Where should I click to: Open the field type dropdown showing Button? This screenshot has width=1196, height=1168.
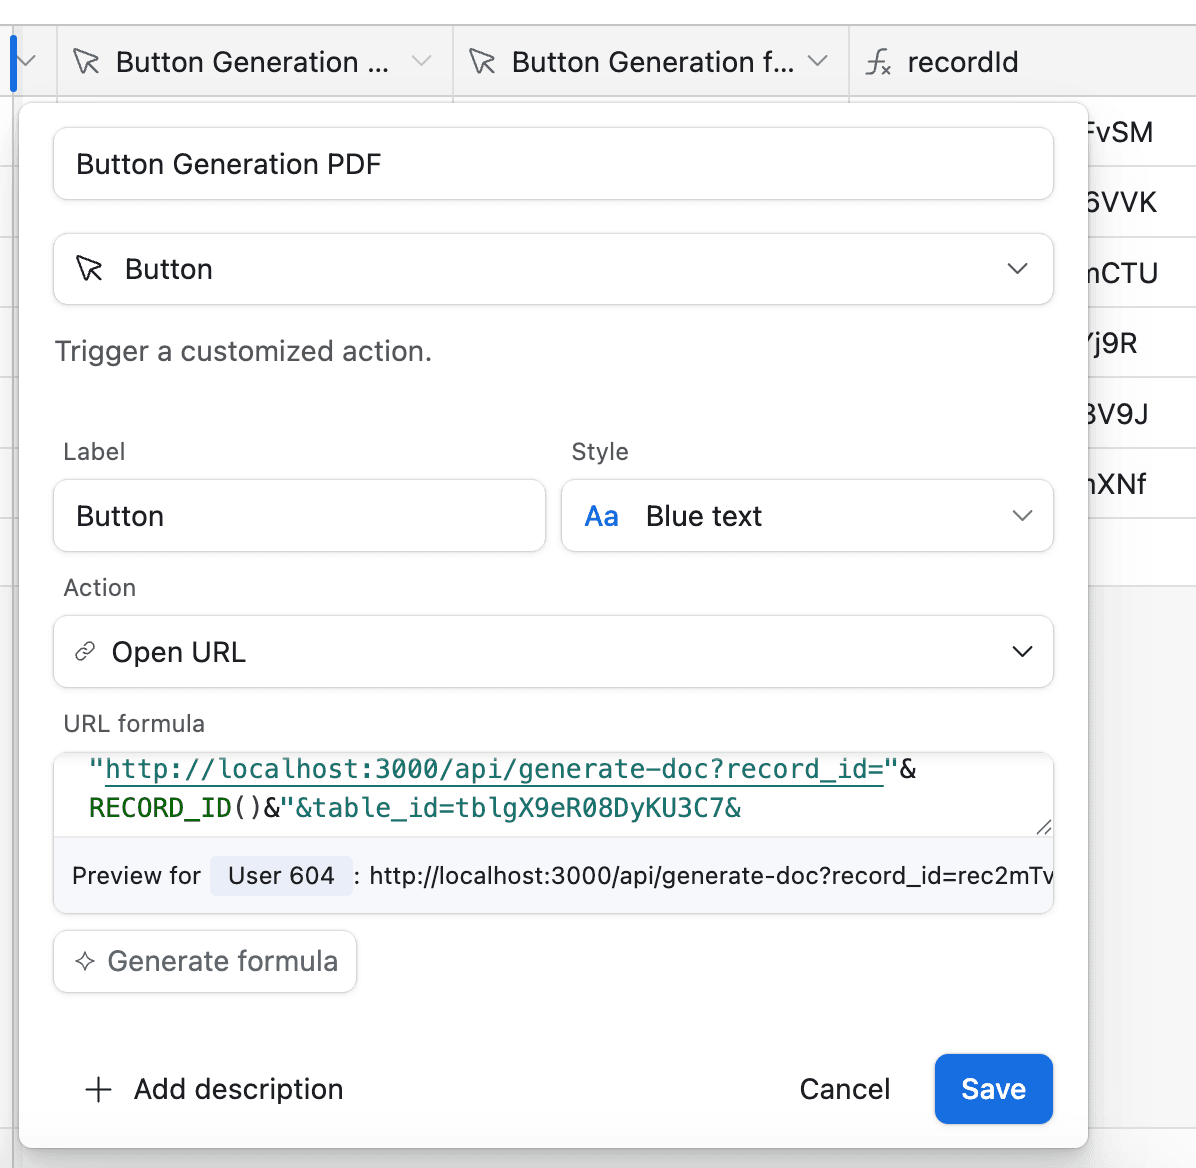(x=553, y=269)
